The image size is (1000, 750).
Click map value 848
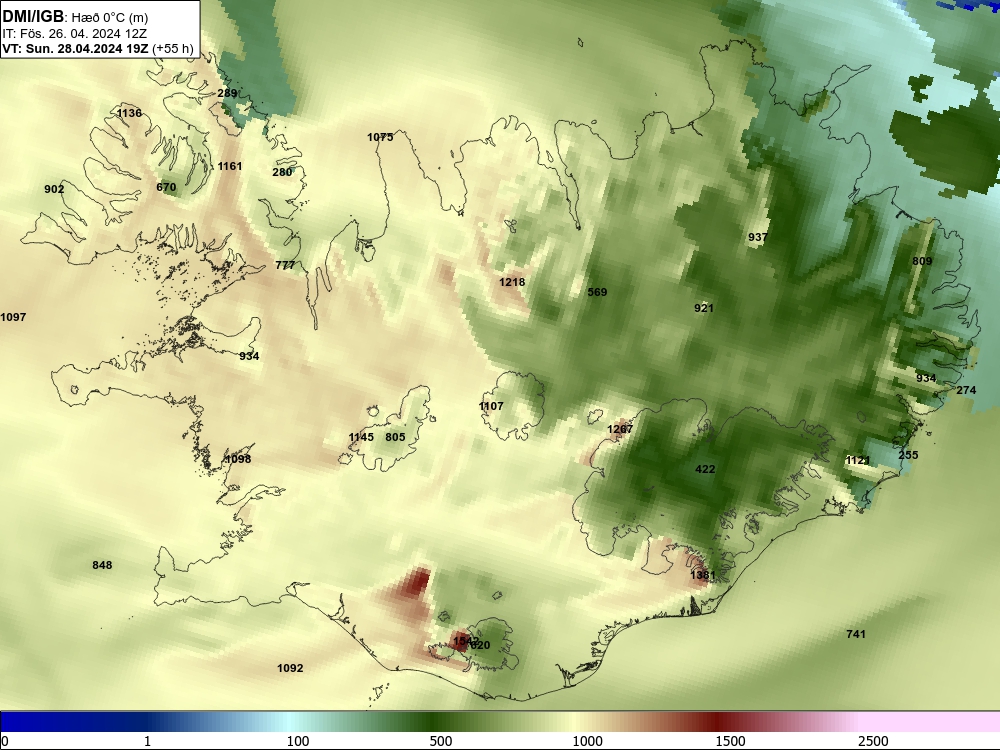coord(102,565)
